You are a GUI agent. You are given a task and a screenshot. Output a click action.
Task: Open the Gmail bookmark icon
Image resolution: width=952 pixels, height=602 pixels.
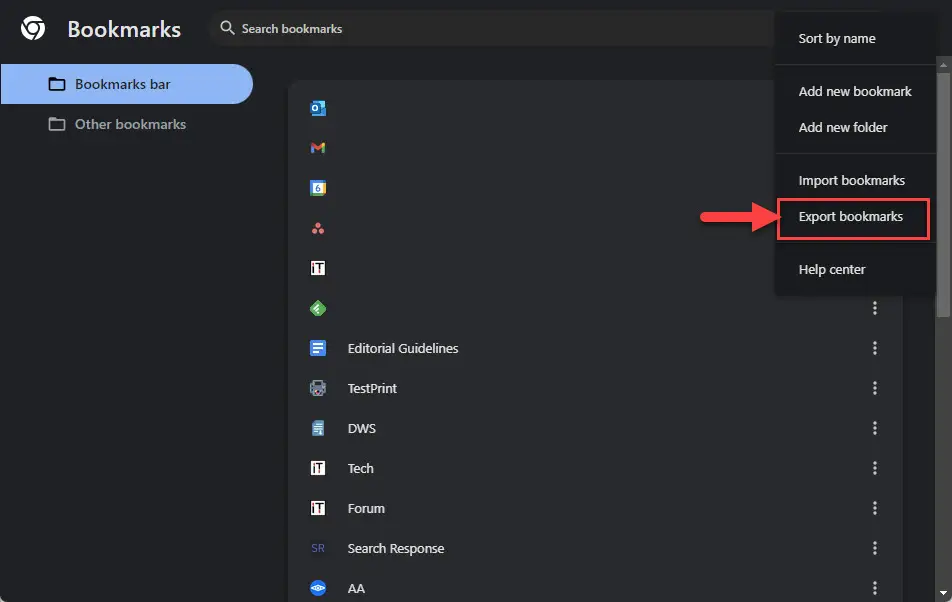[x=318, y=148]
